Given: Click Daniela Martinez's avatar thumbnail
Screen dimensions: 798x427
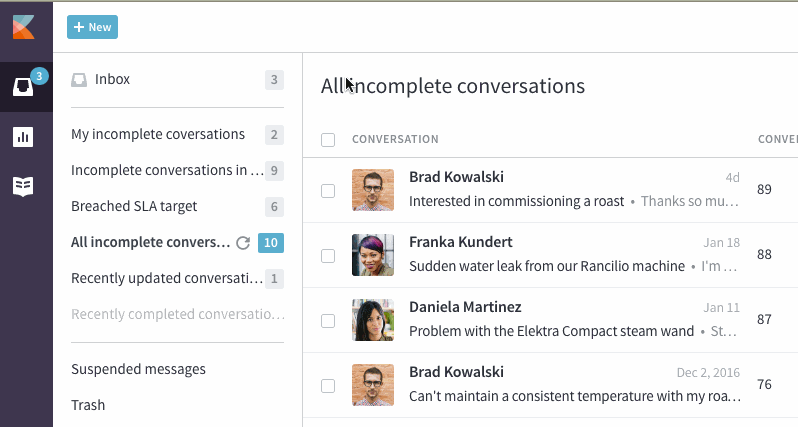Looking at the screenshot, I should (373, 320).
